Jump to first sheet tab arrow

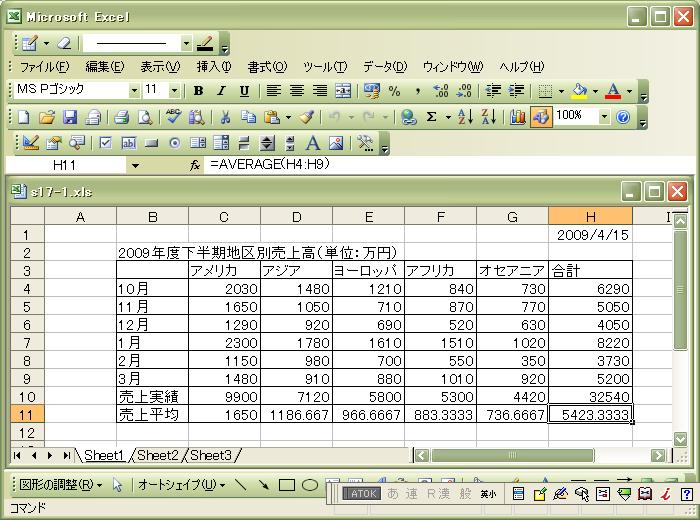click(17, 455)
